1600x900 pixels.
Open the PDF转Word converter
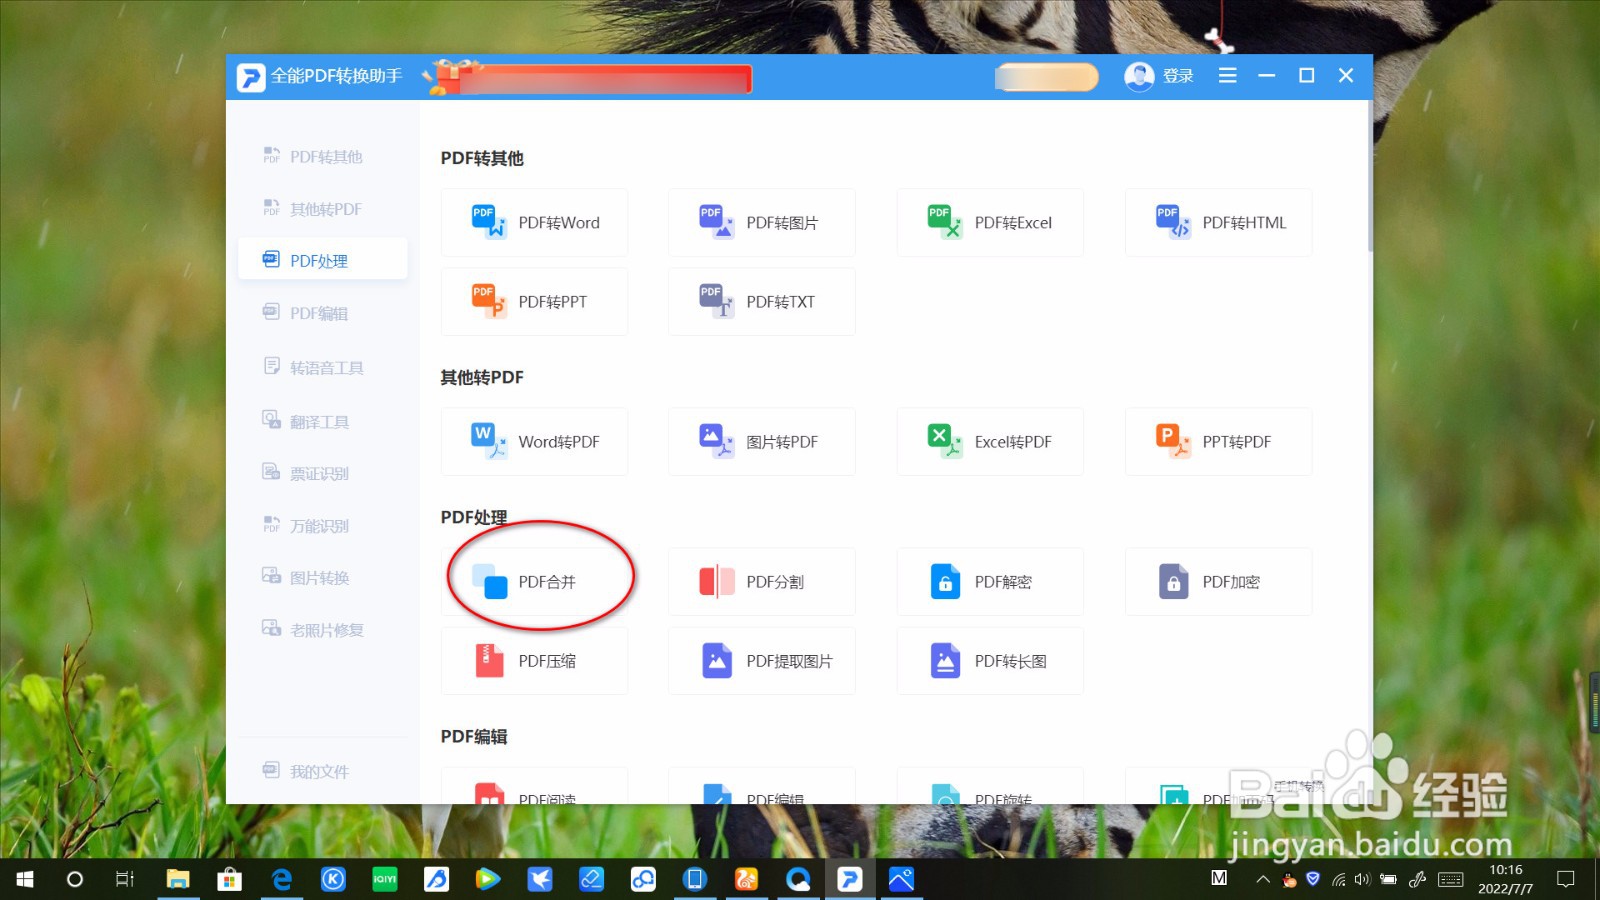(534, 222)
